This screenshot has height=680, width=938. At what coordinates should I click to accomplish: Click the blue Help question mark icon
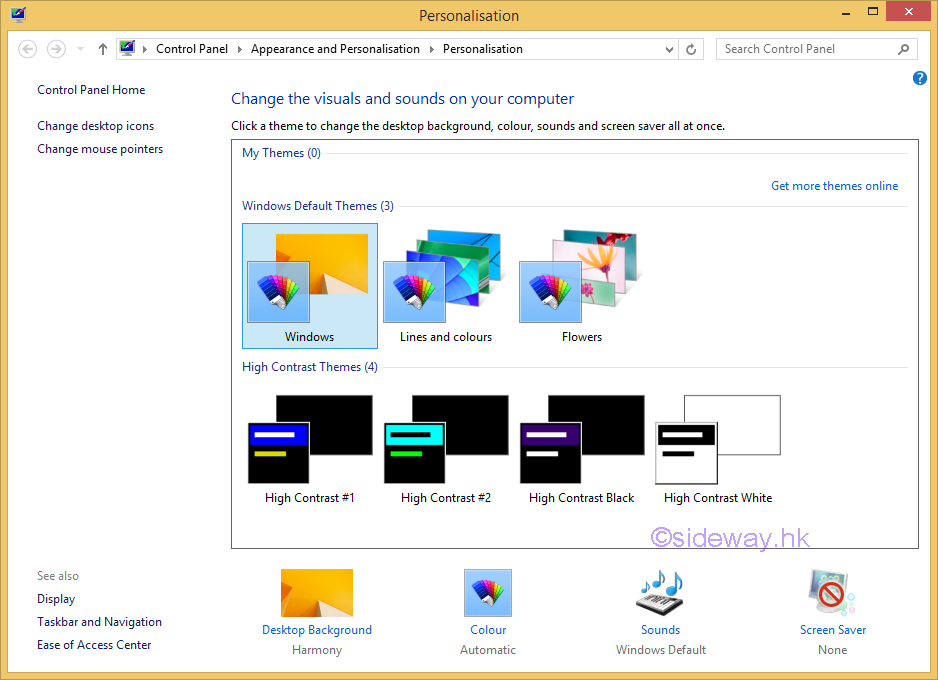click(x=920, y=78)
